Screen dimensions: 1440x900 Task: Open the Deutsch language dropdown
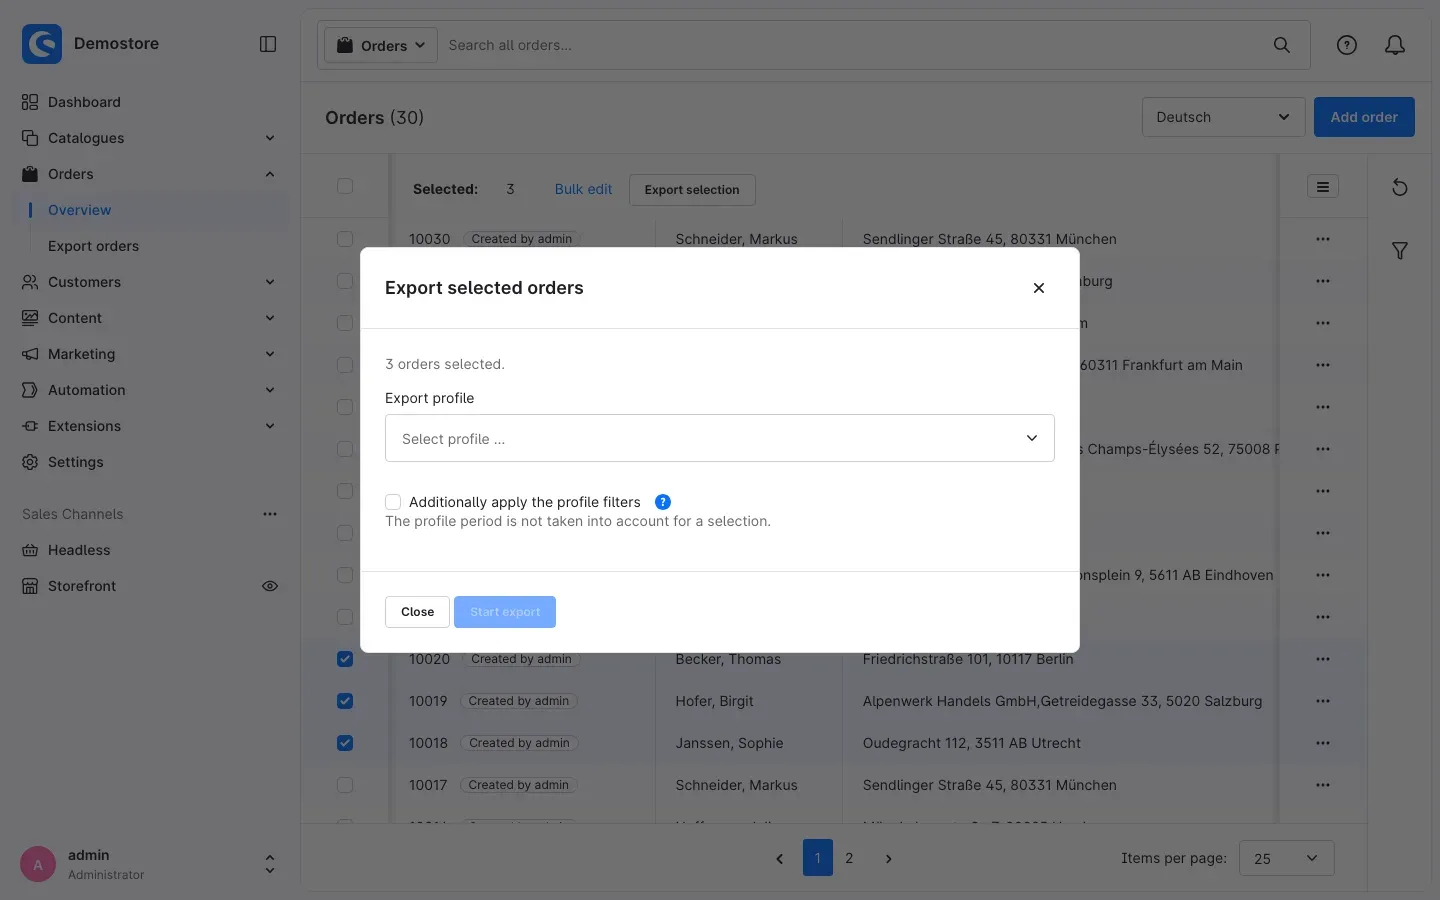click(x=1223, y=117)
